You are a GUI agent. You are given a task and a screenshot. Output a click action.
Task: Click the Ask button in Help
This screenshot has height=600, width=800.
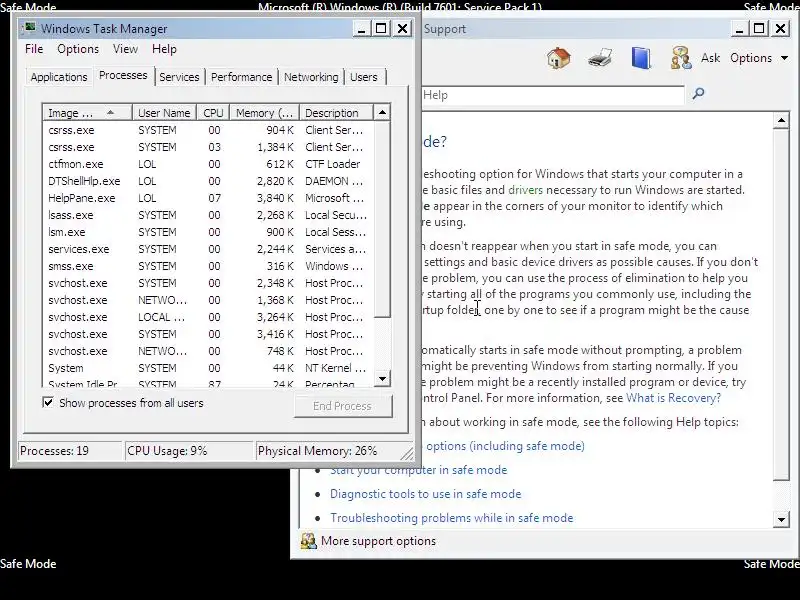[x=710, y=58]
